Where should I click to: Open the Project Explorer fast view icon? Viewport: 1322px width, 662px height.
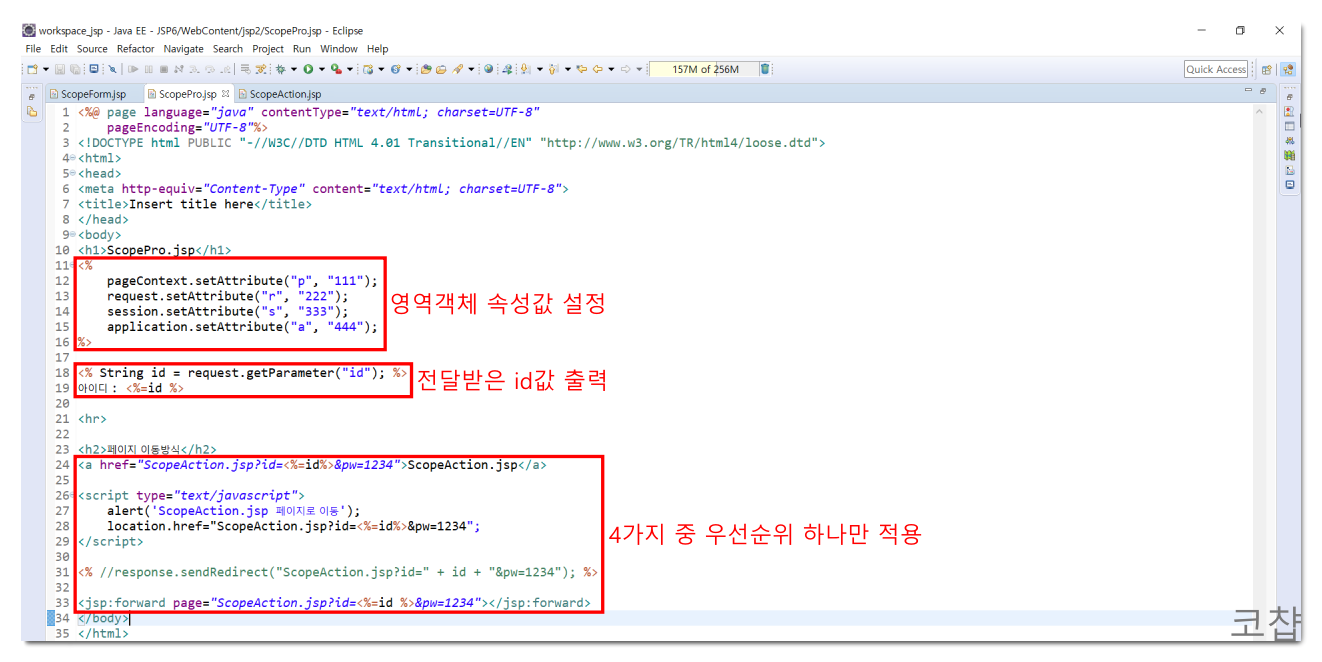(x=32, y=112)
